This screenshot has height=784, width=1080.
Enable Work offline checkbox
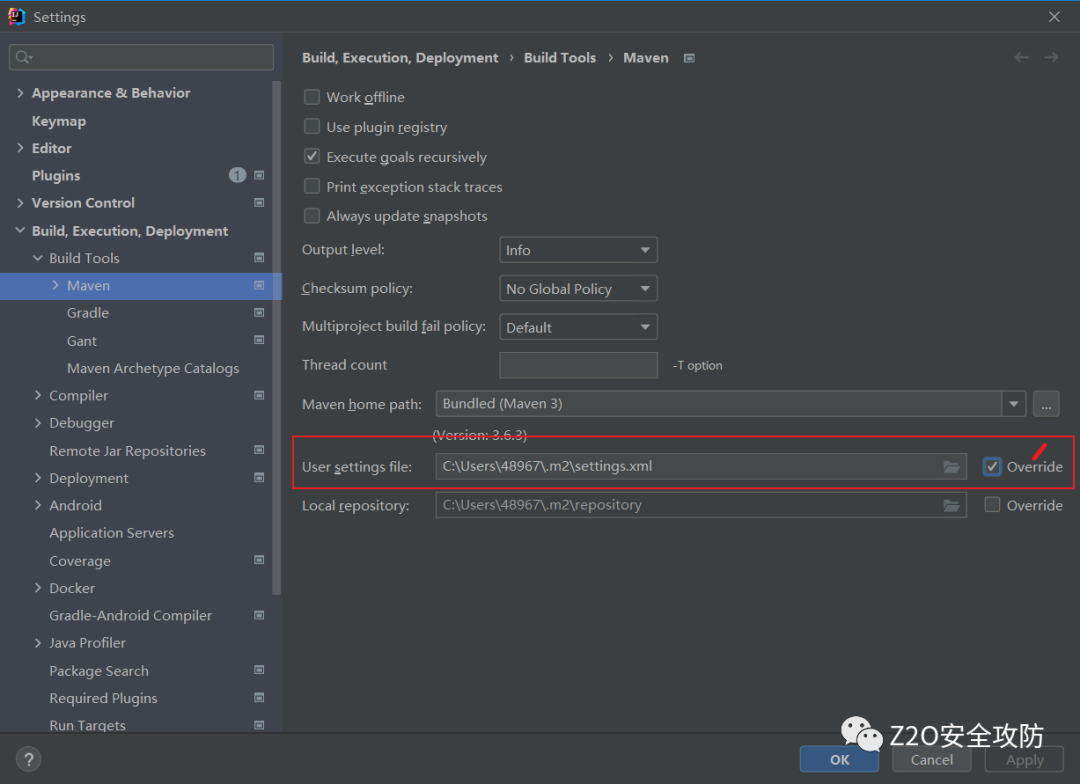click(312, 97)
